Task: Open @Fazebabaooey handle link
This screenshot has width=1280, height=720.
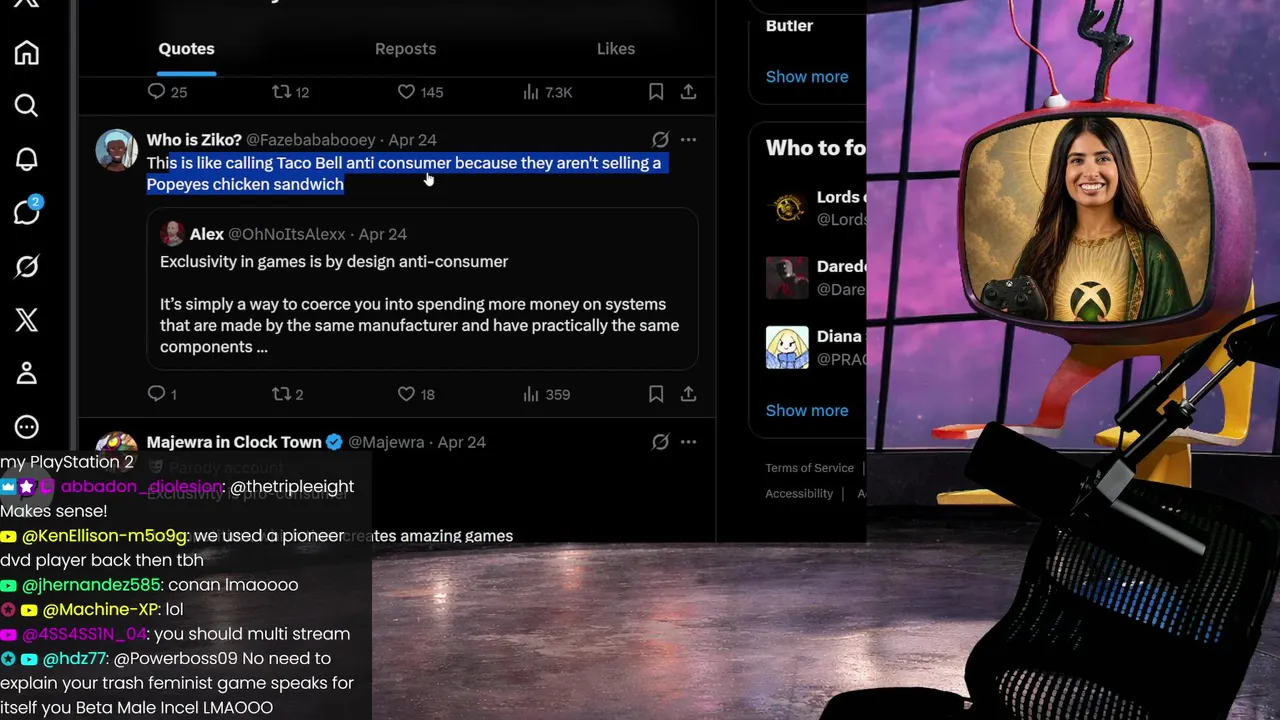Action: tap(311, 140)
